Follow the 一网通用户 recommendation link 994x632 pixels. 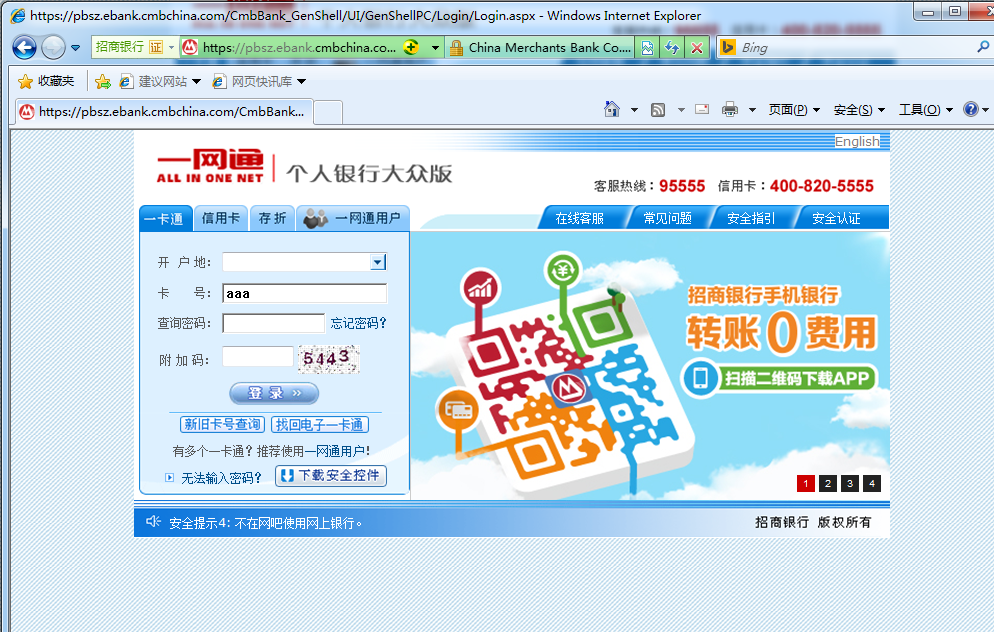pyautogui.click(x=335, y=451)
